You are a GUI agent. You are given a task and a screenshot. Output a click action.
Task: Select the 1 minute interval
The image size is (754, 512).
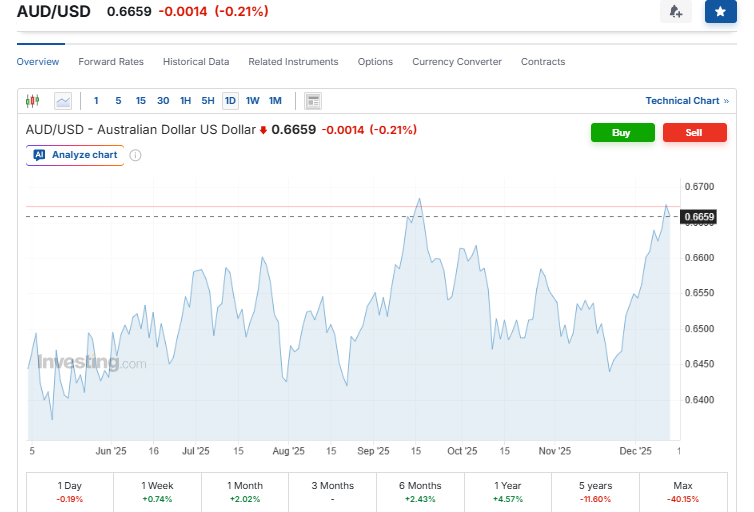(96, 101)
